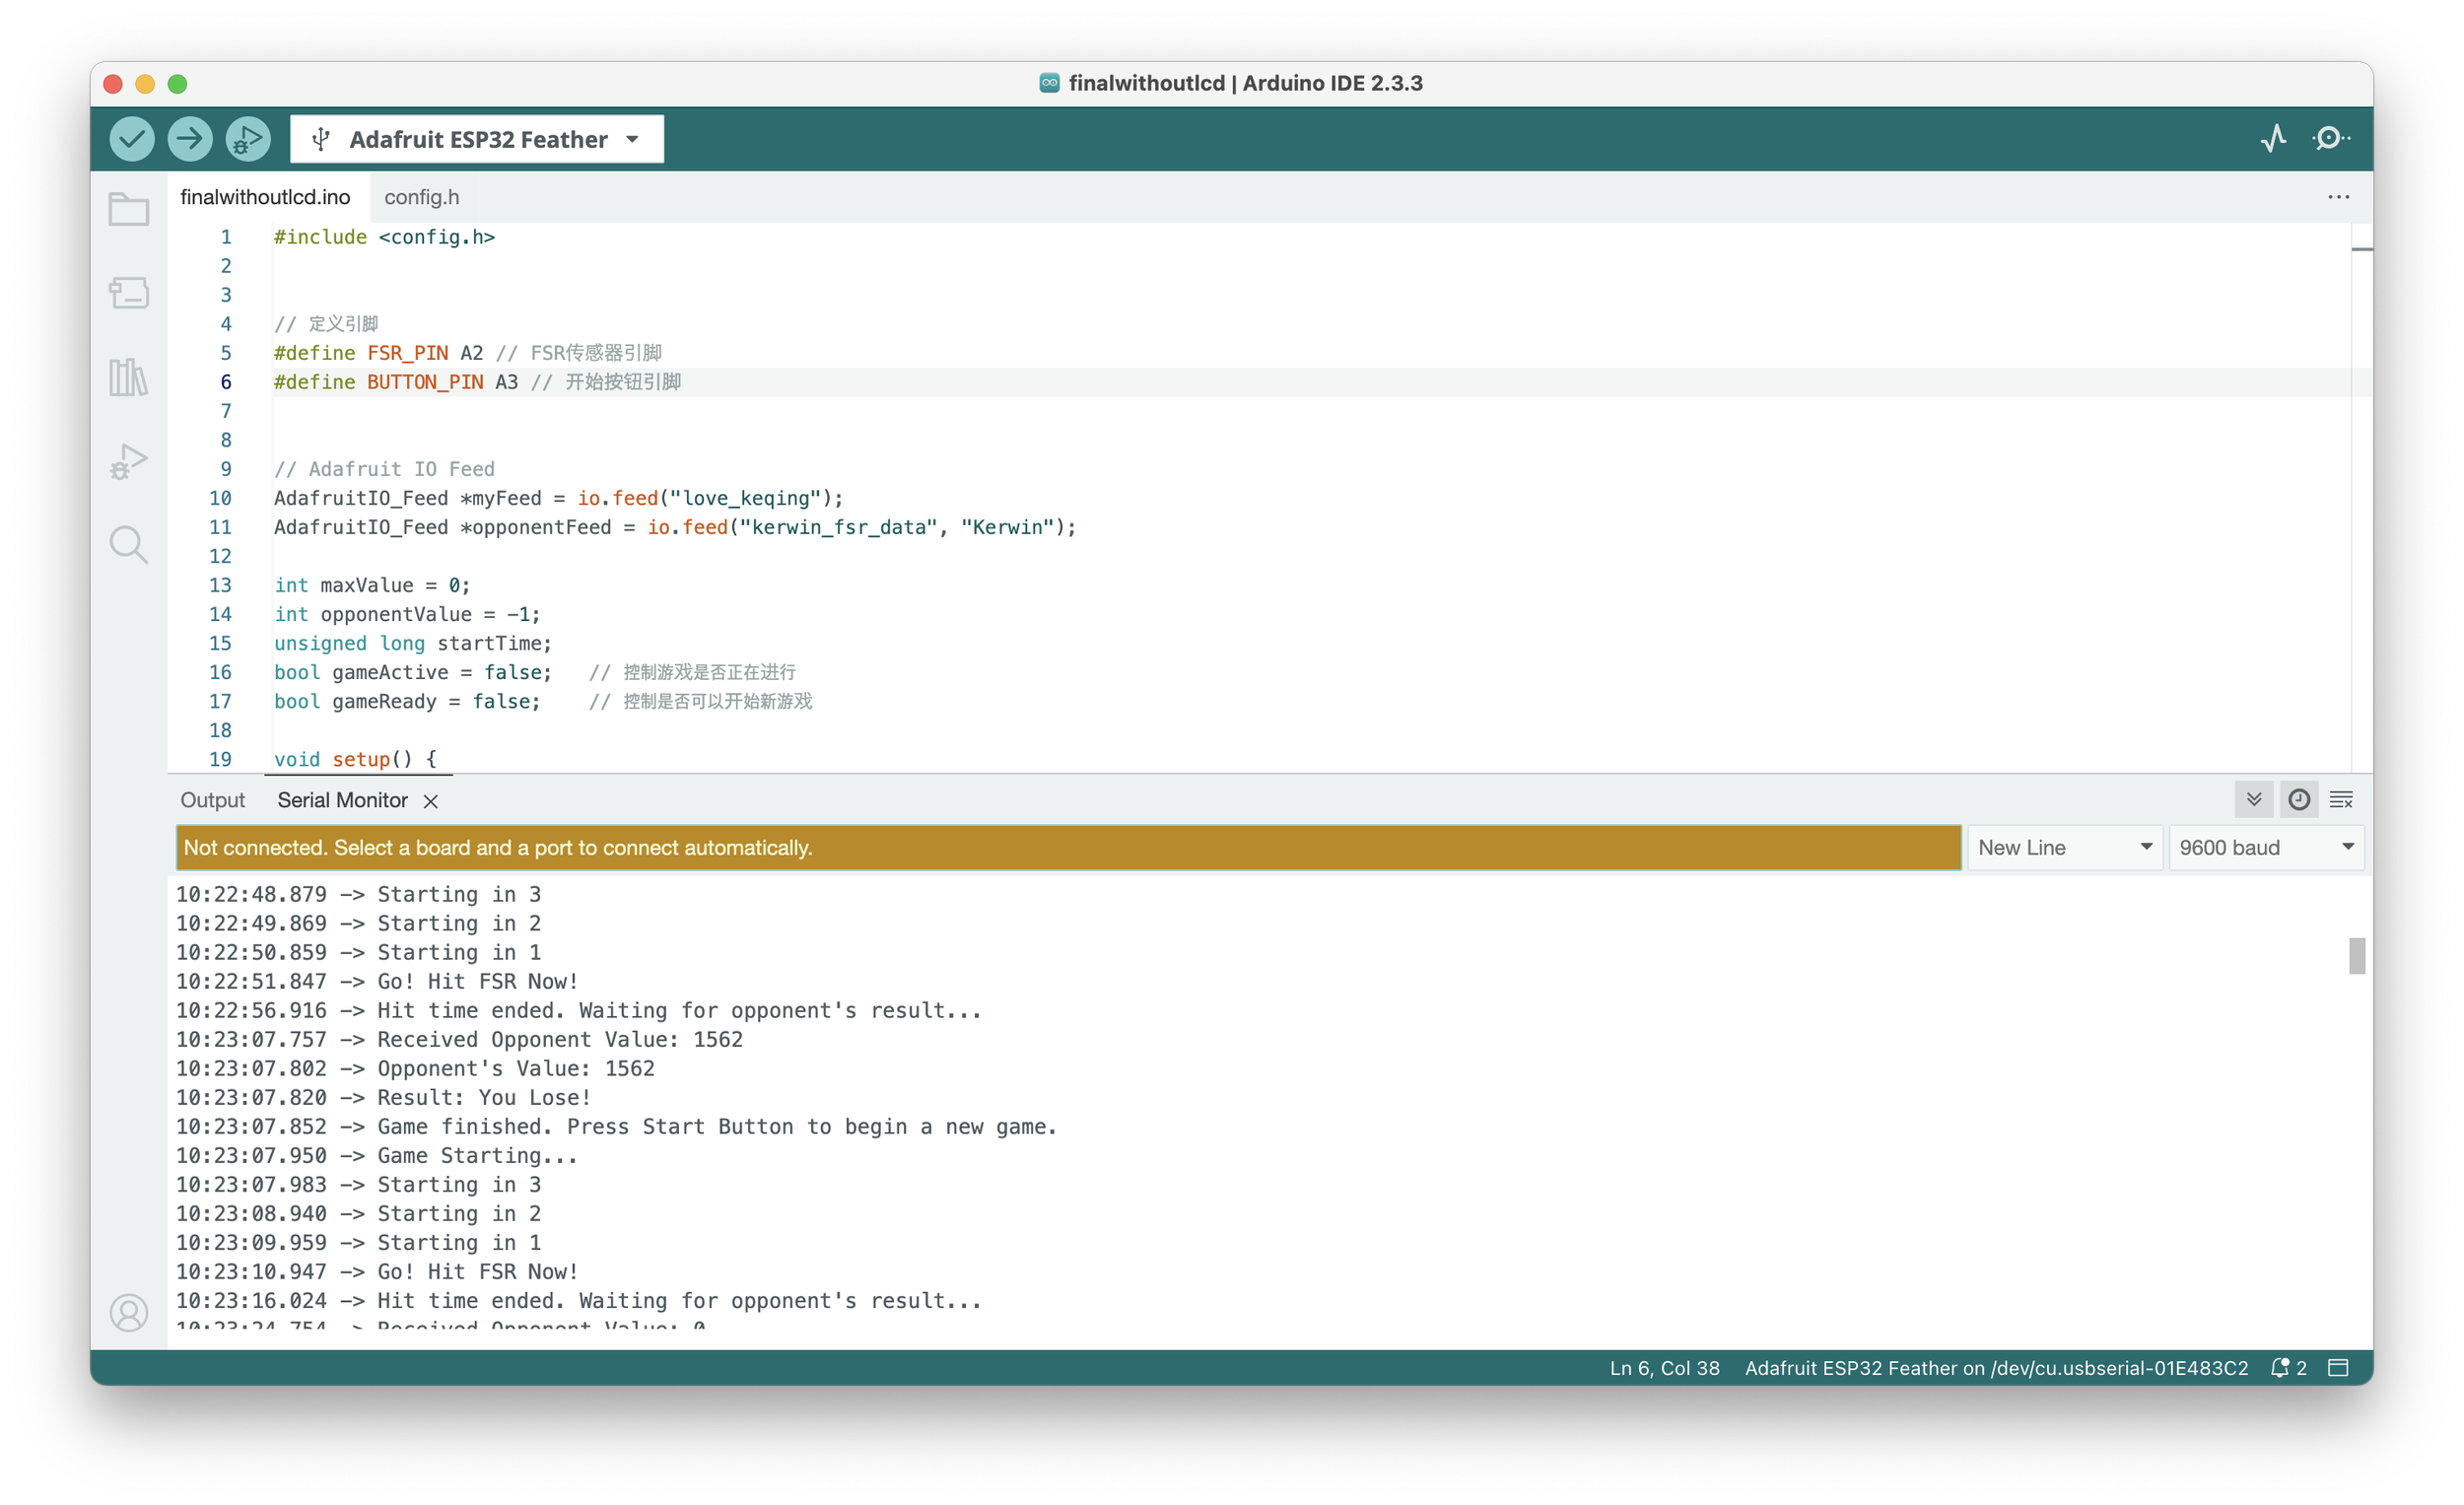Open the Search sidebar magnifier icon
The image size is (2464, 1505).
click(x=129, y=545)
